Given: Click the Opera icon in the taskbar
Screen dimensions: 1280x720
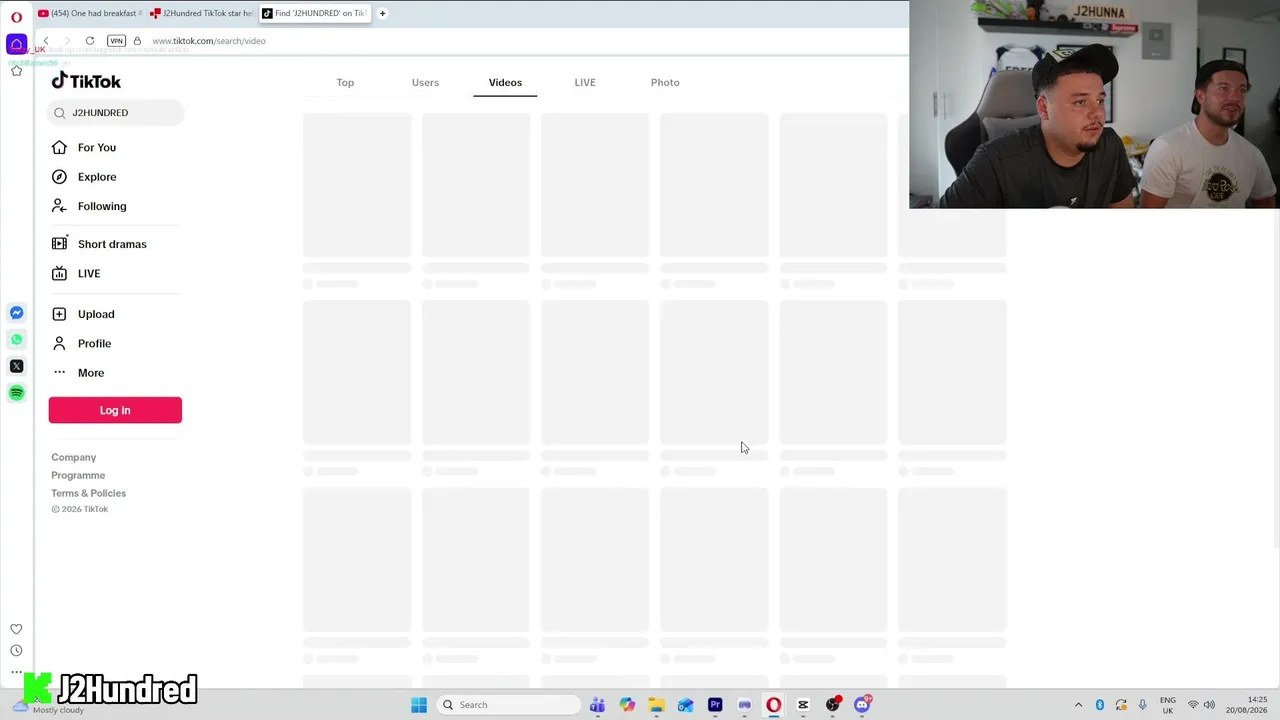Looking at the screenshot, I should point(773,705).
